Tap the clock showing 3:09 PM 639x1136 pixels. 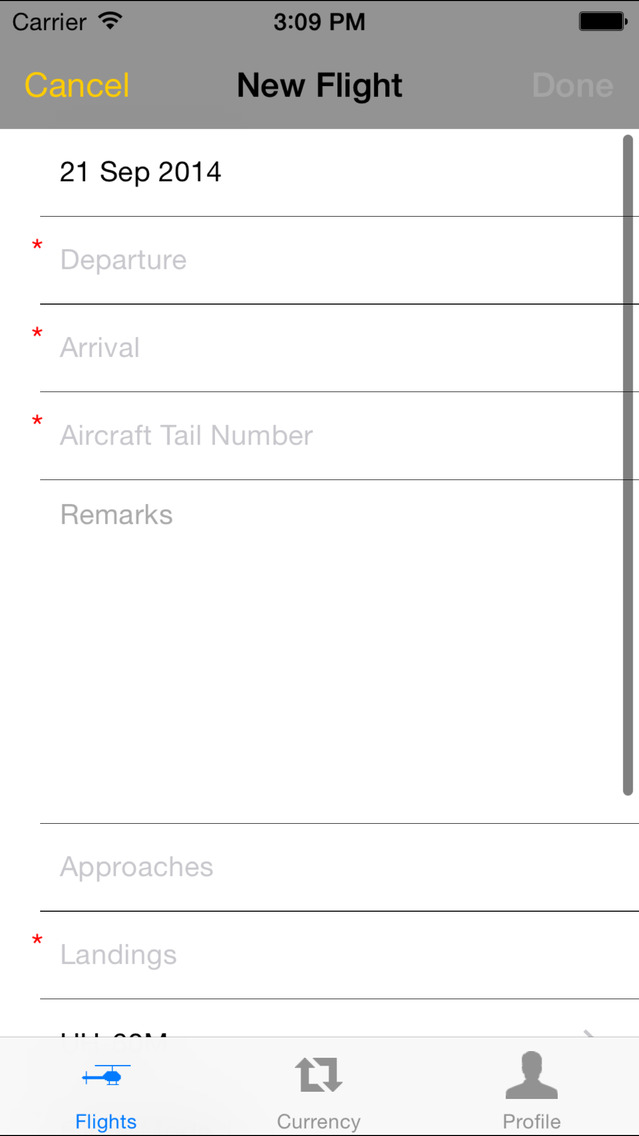(319, 20)
